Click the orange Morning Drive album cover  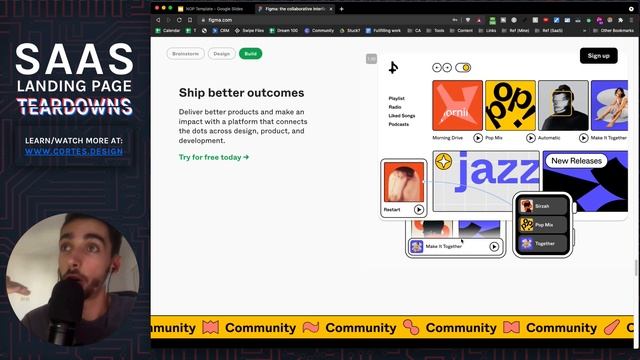pos(457,105)
